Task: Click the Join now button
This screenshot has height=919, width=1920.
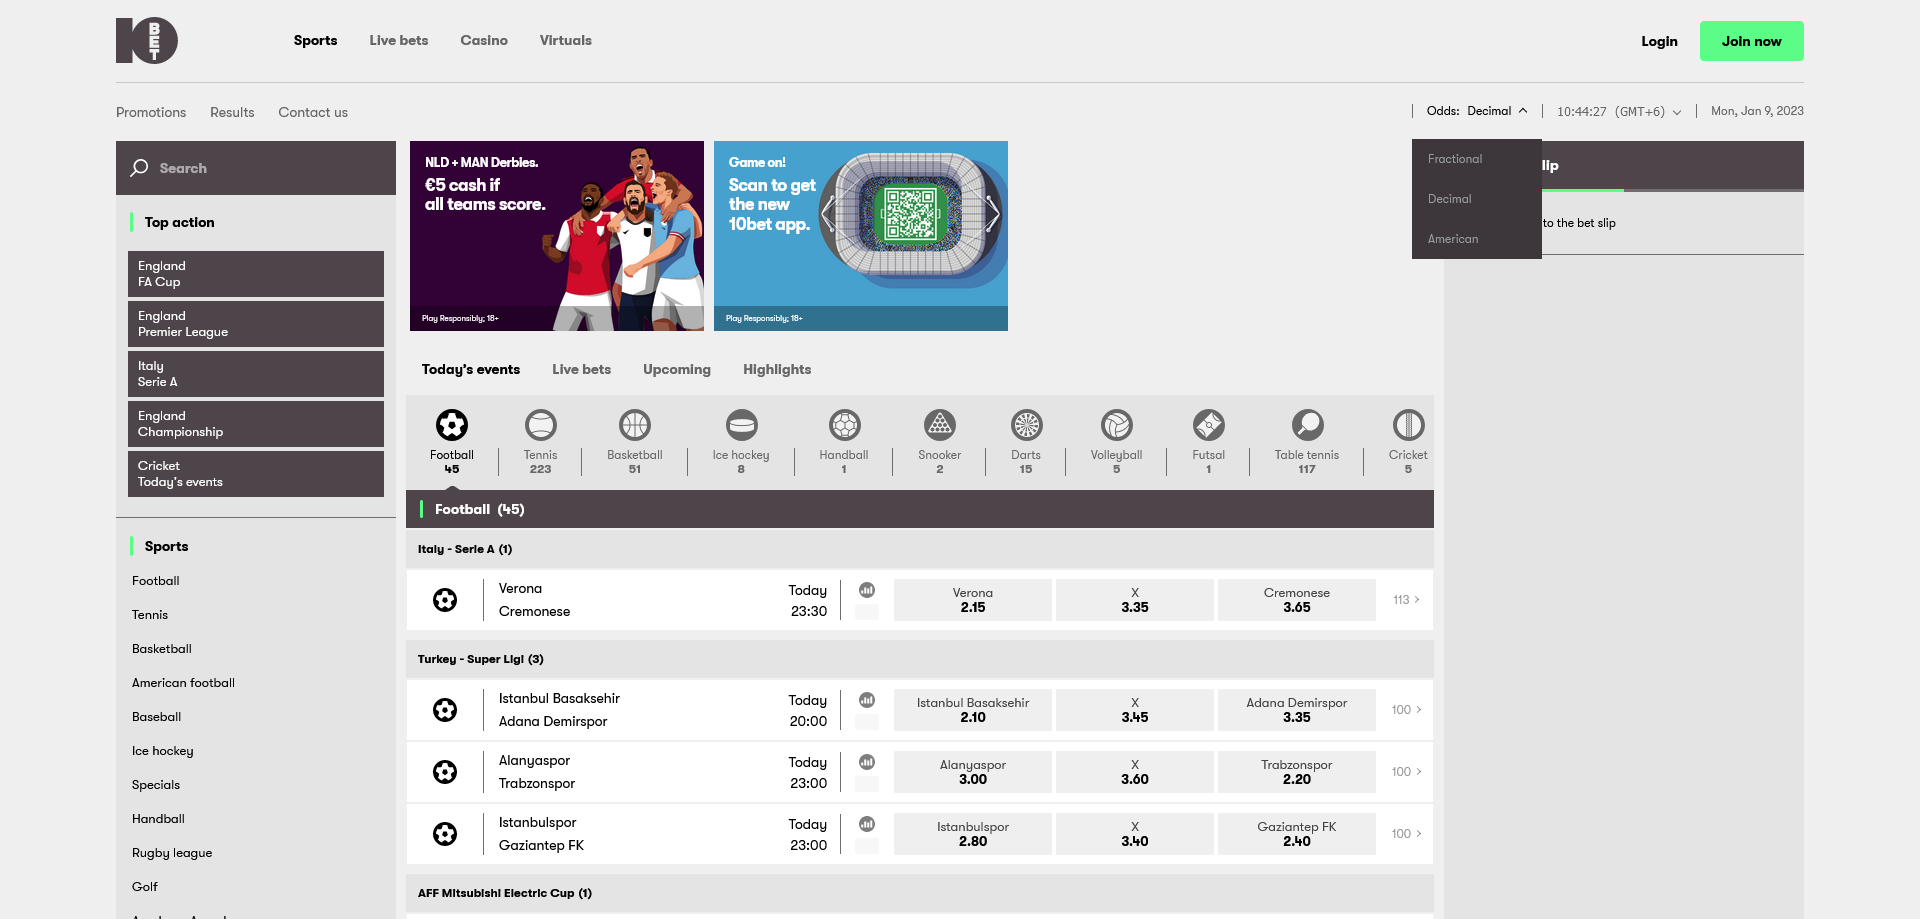Action: pyautogui.click(x=1751, y=41)
